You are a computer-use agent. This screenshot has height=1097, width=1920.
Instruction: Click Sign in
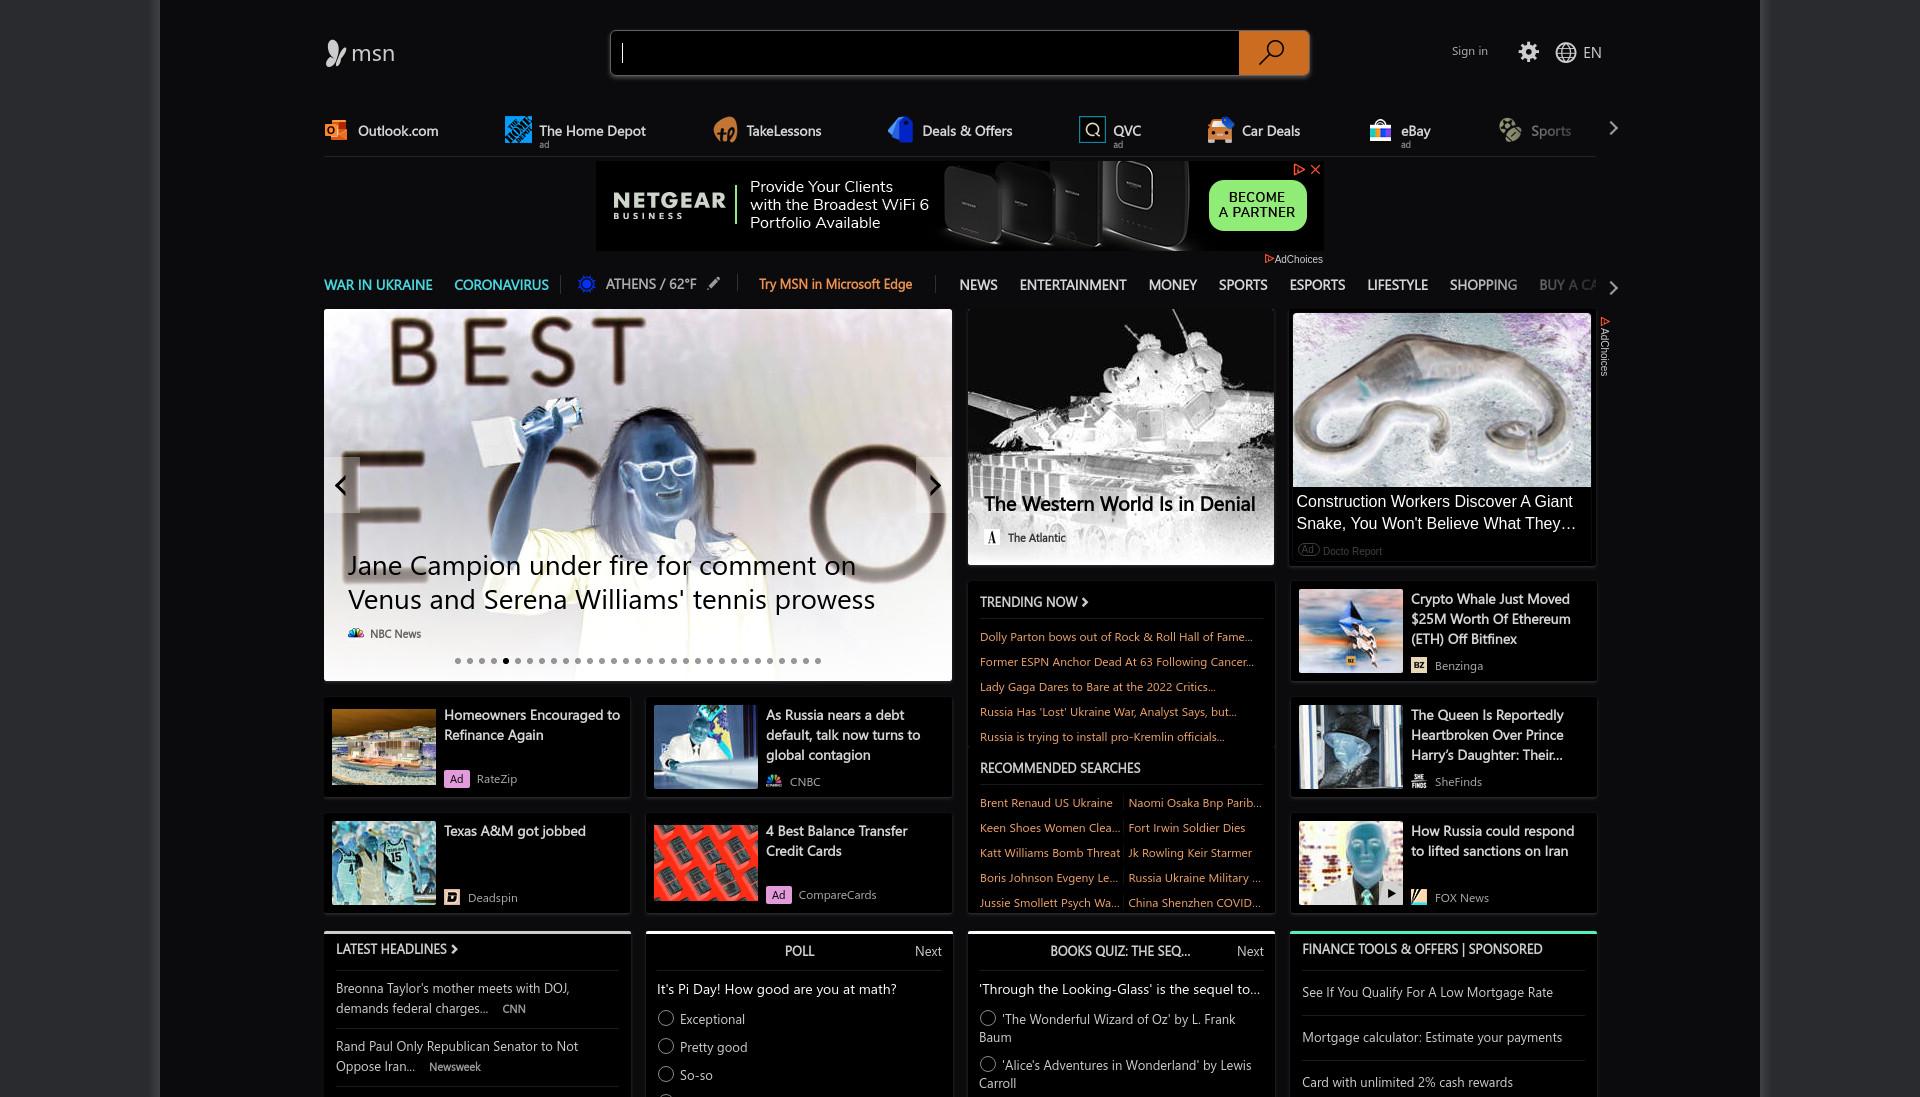coord(1469,51)
